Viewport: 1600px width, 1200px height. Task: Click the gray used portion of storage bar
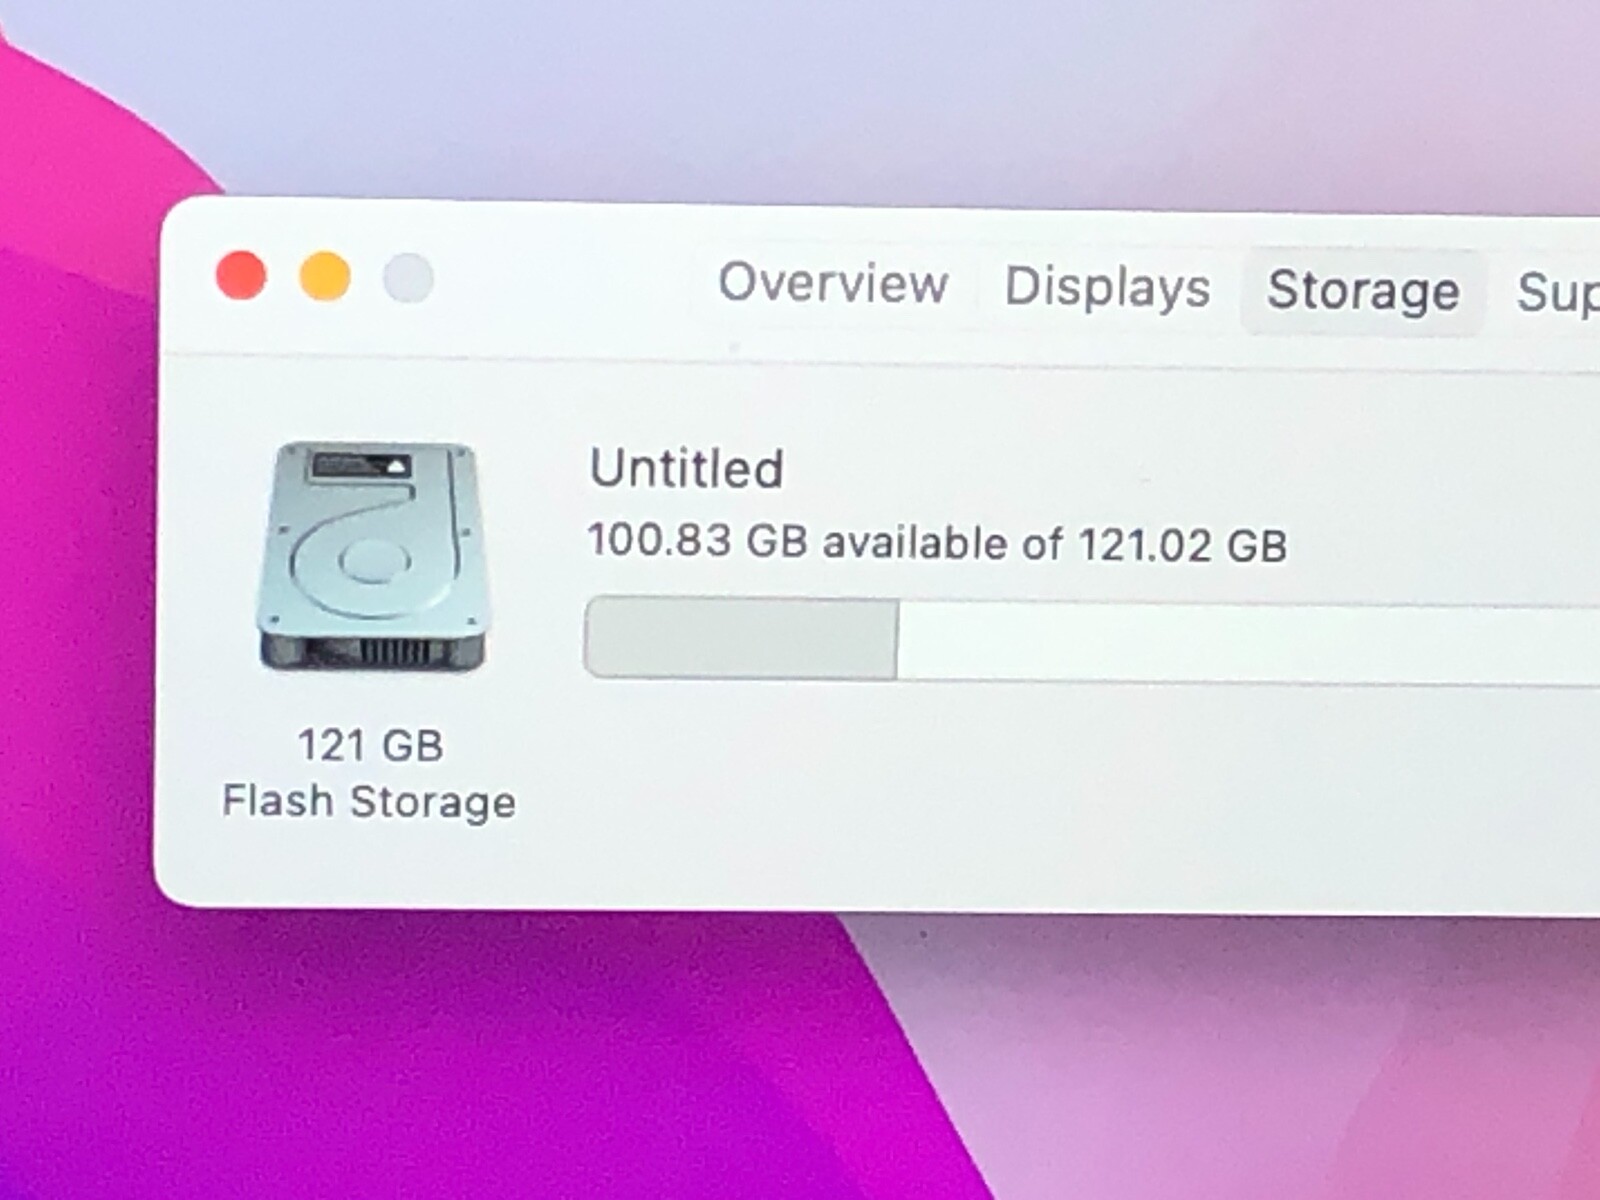point(741,638)
